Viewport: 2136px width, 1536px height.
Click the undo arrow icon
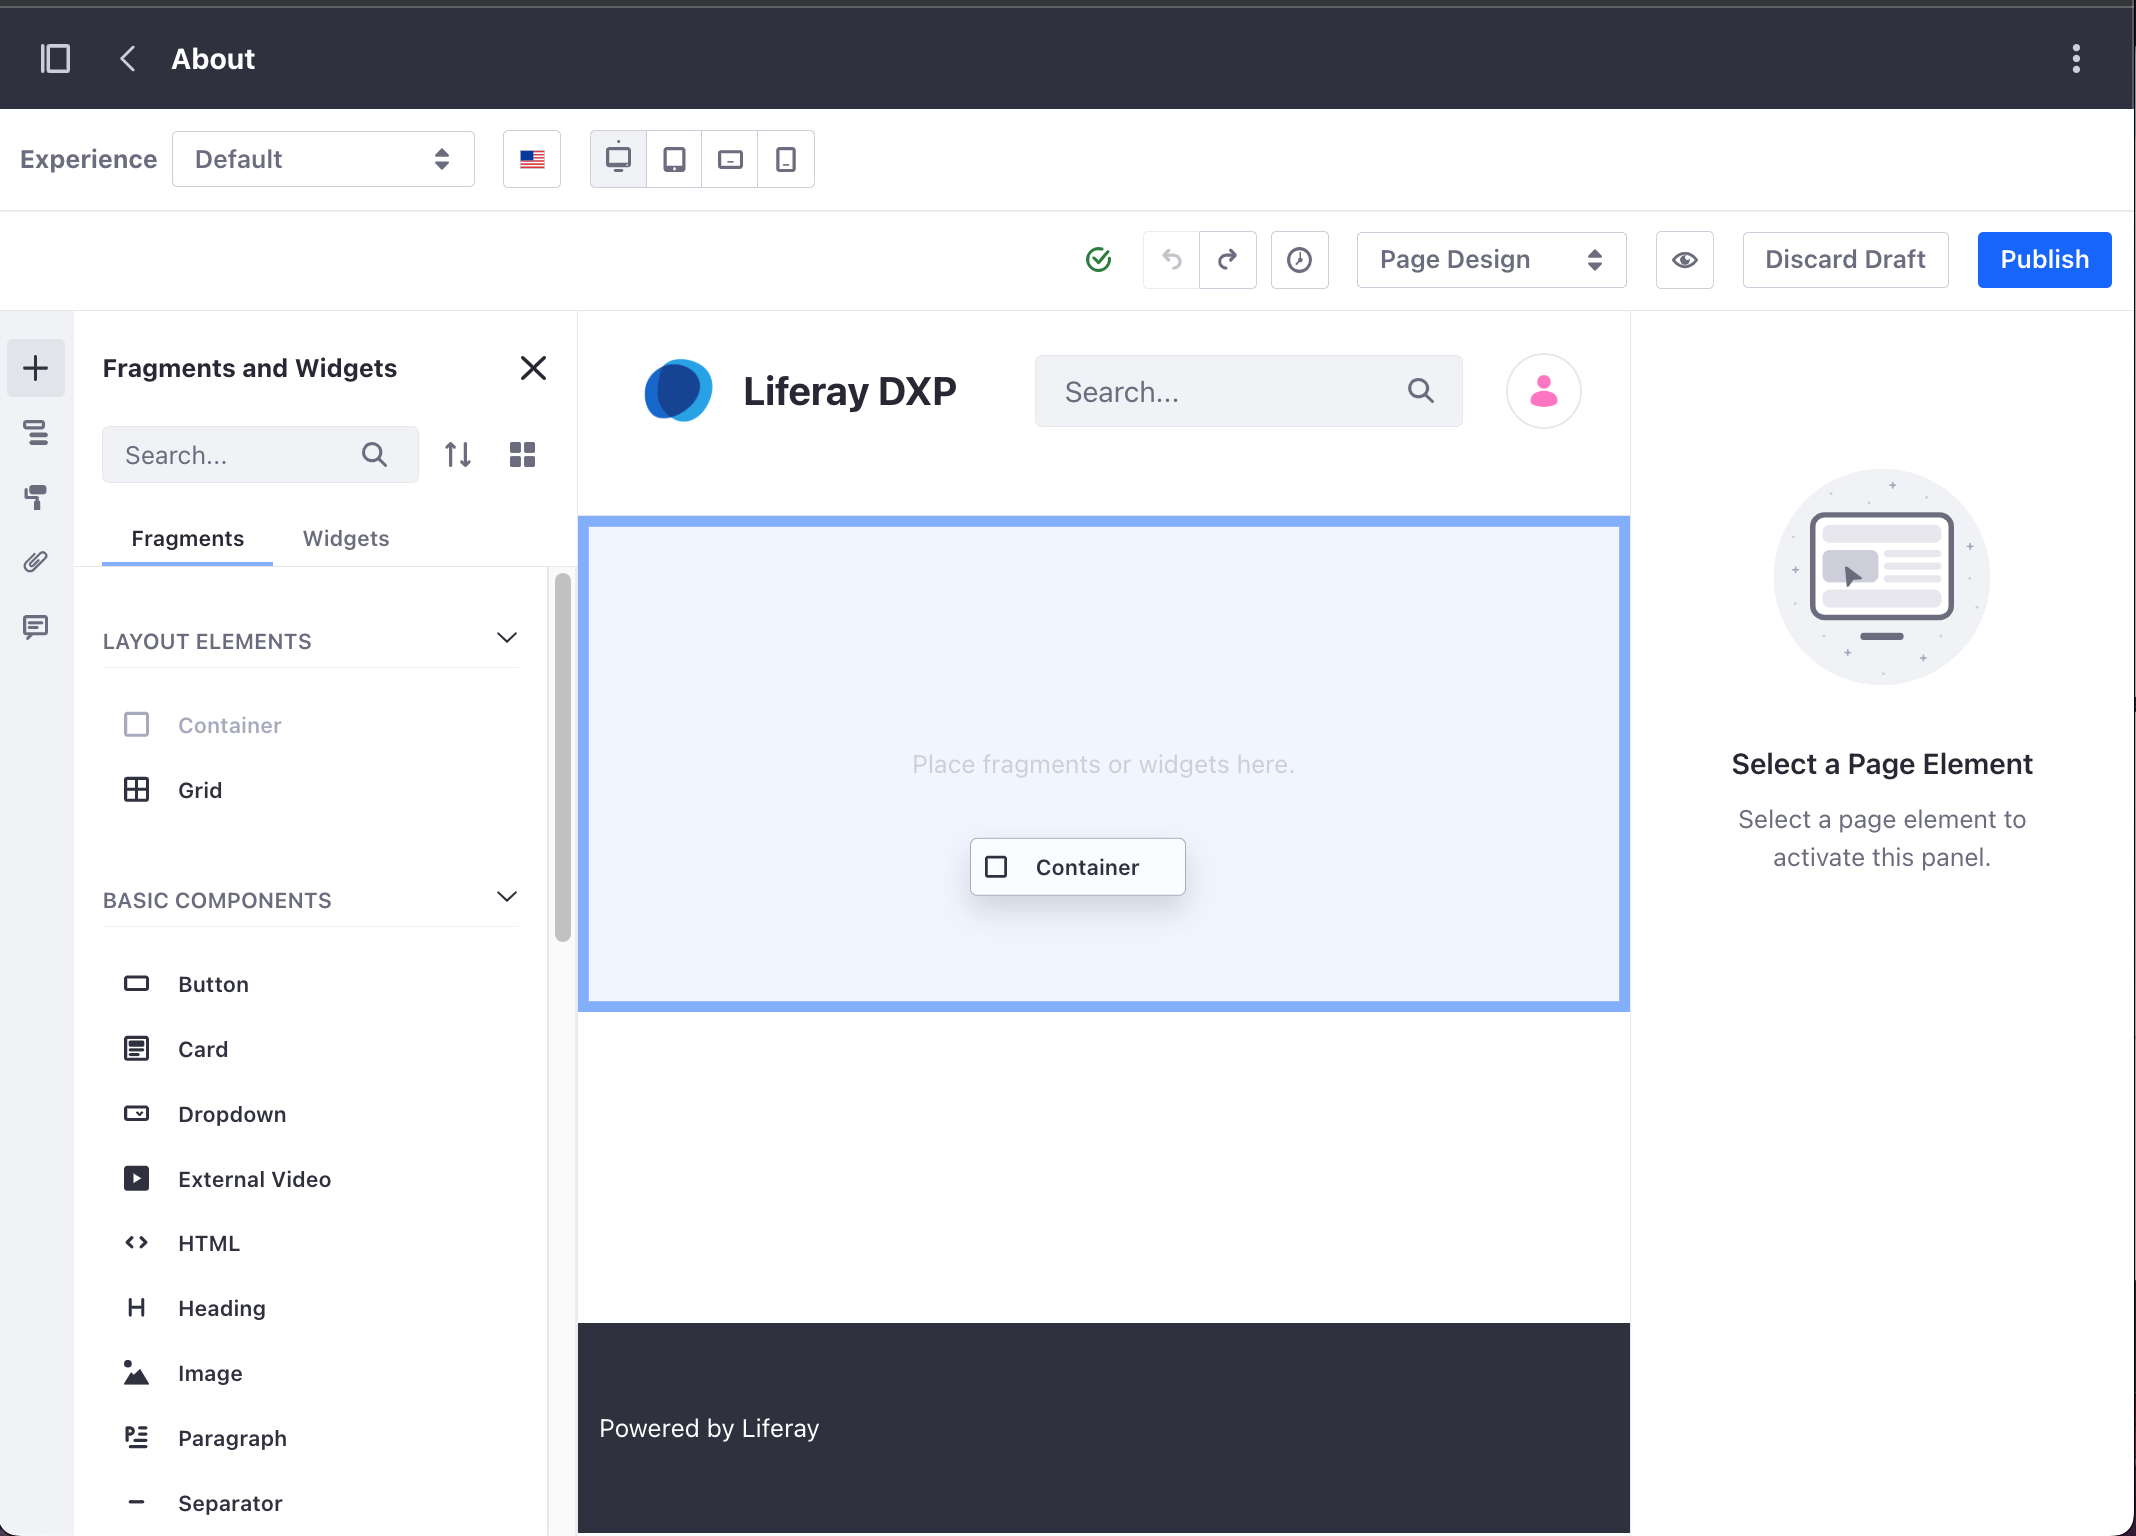coord(1172,259)
